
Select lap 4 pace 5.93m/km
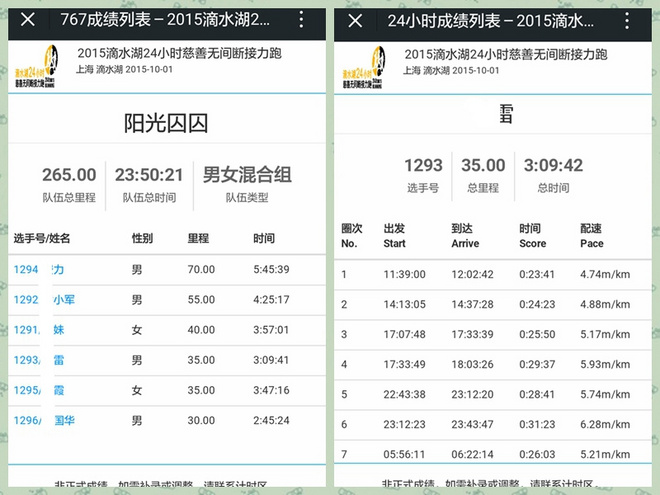click(605, 364)
